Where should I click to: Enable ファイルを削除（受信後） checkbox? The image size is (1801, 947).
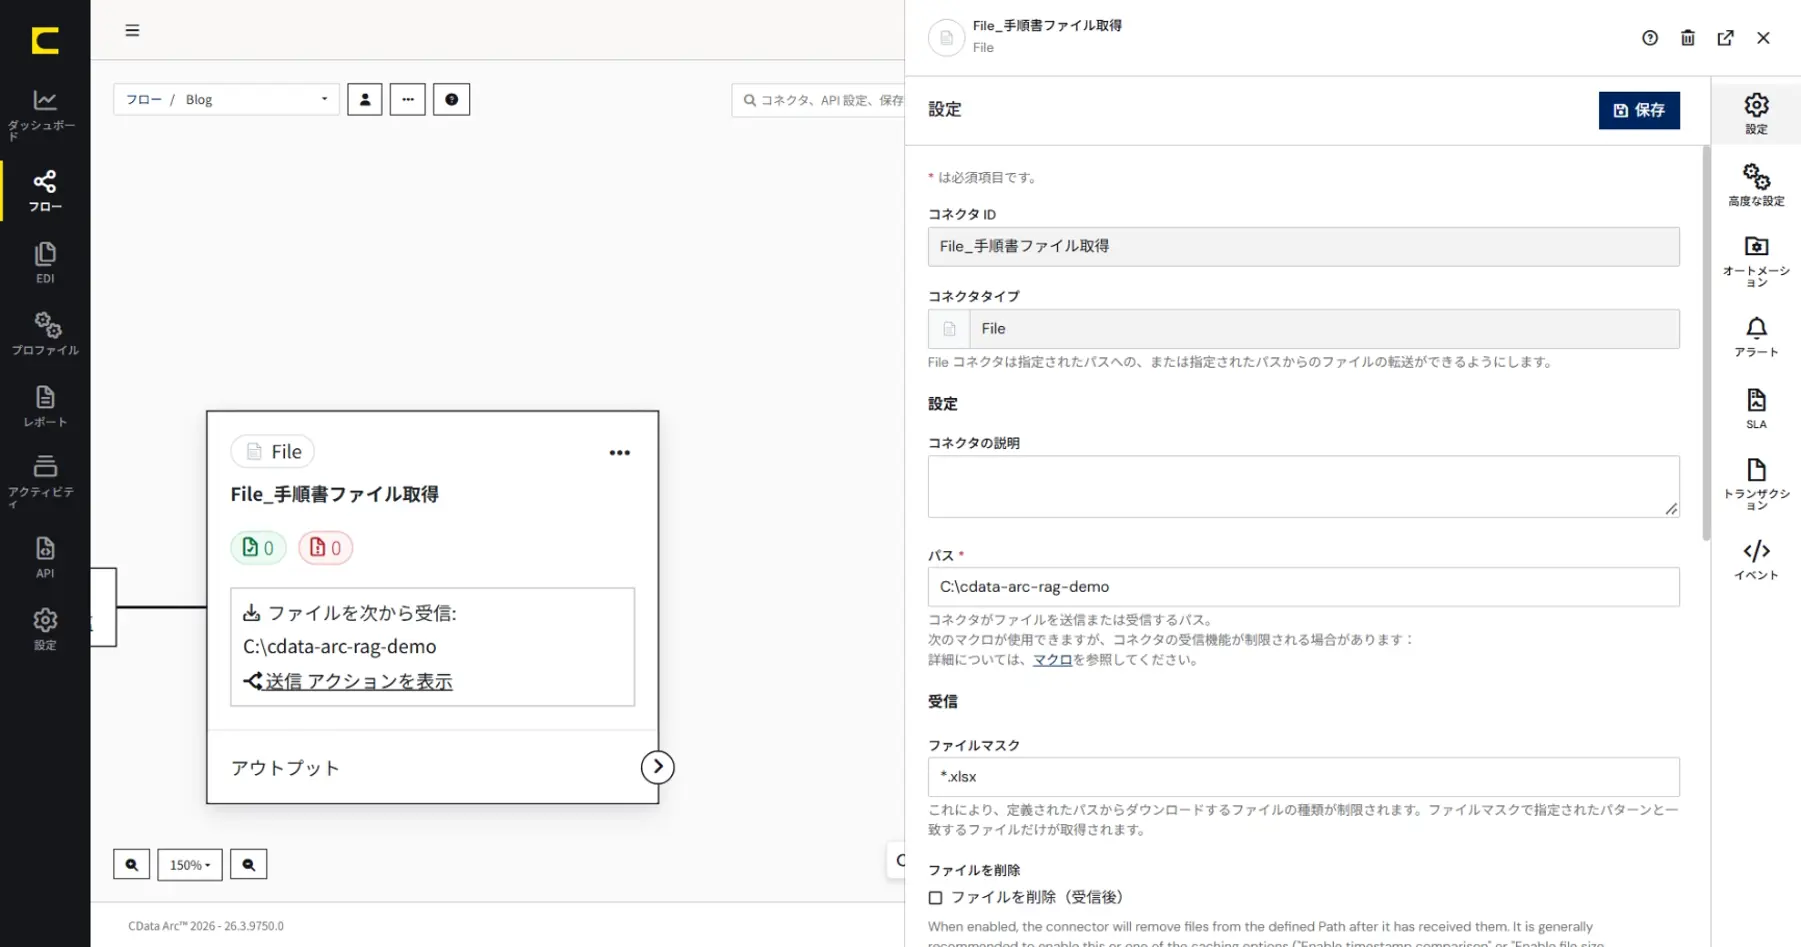(x=936, y=898)
